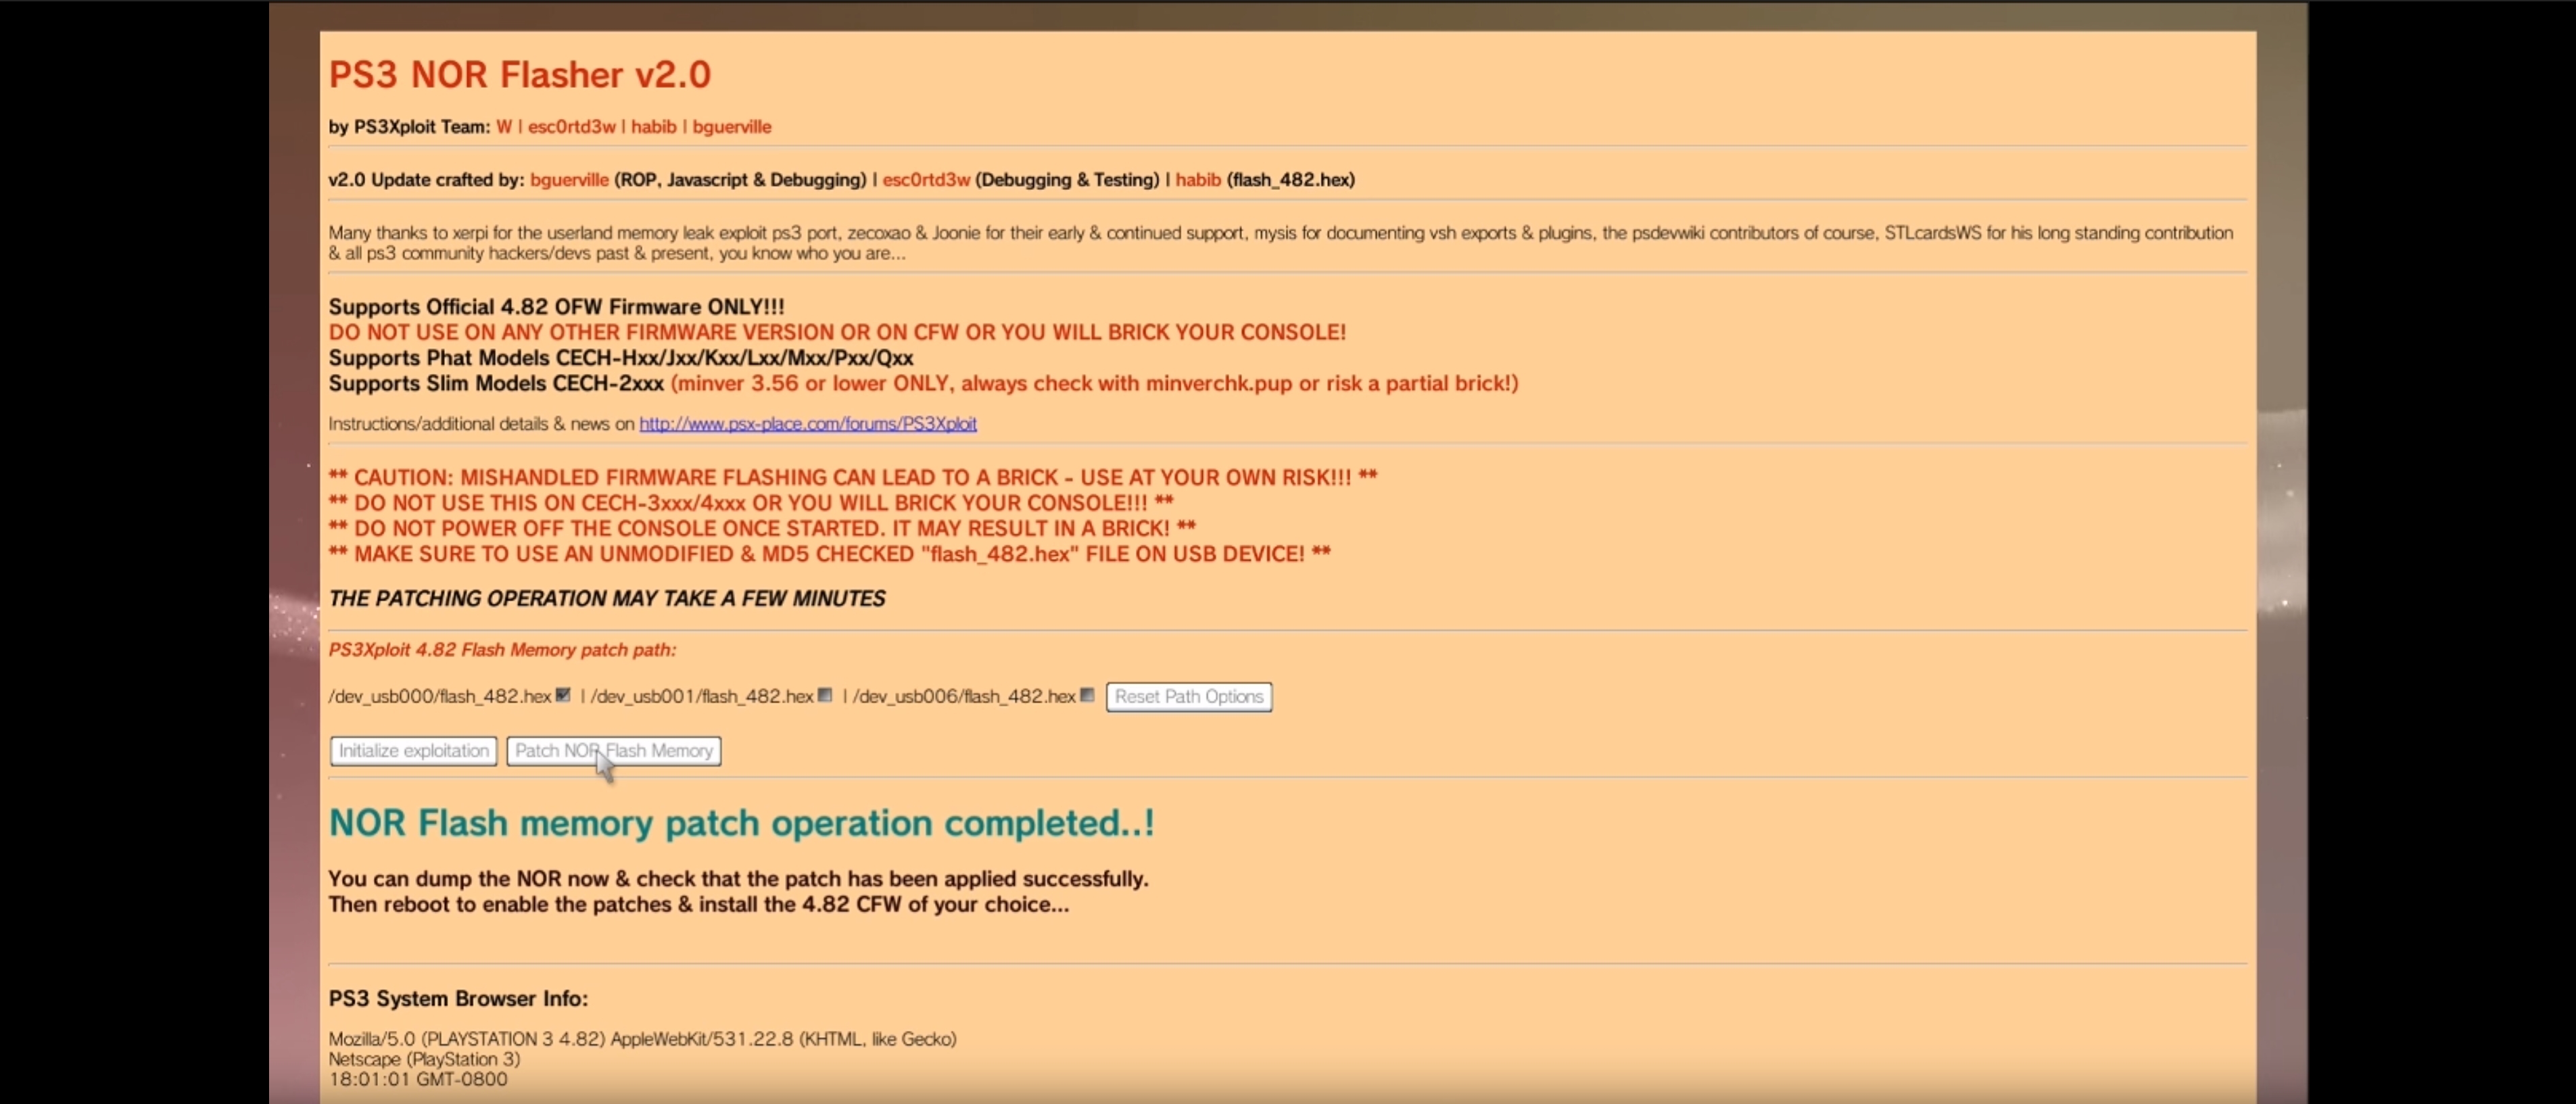Open bguerville link beside ROP, Javascript credit
The height and width of the screenshot is (1104, 2576).
pyautogui.click(x=569, y=179)
